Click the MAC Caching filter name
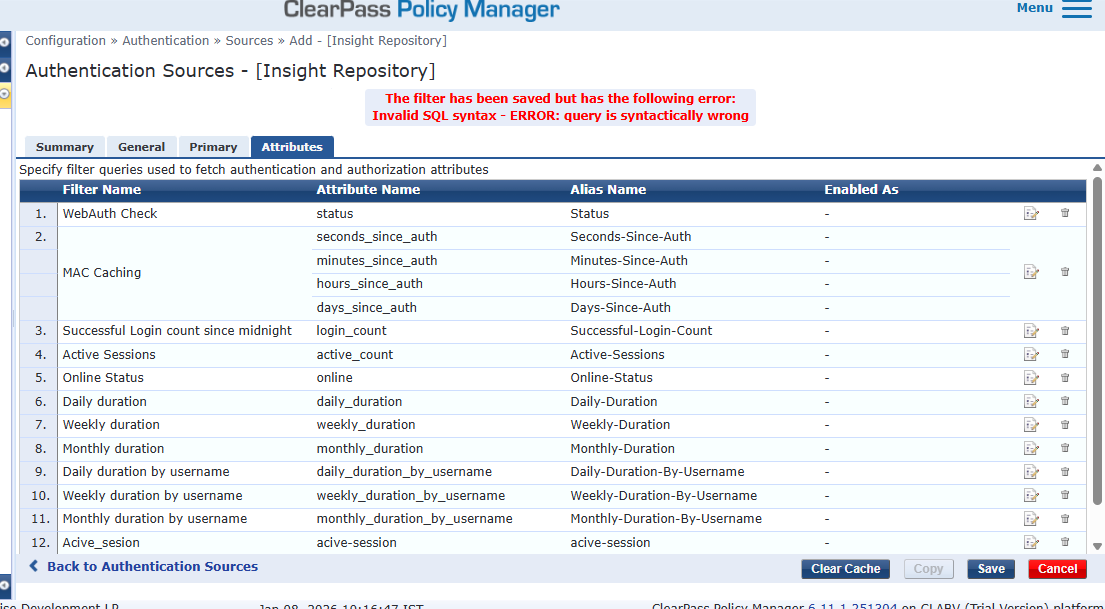The height and width of the screenshot is (609, 1105). 101,273
